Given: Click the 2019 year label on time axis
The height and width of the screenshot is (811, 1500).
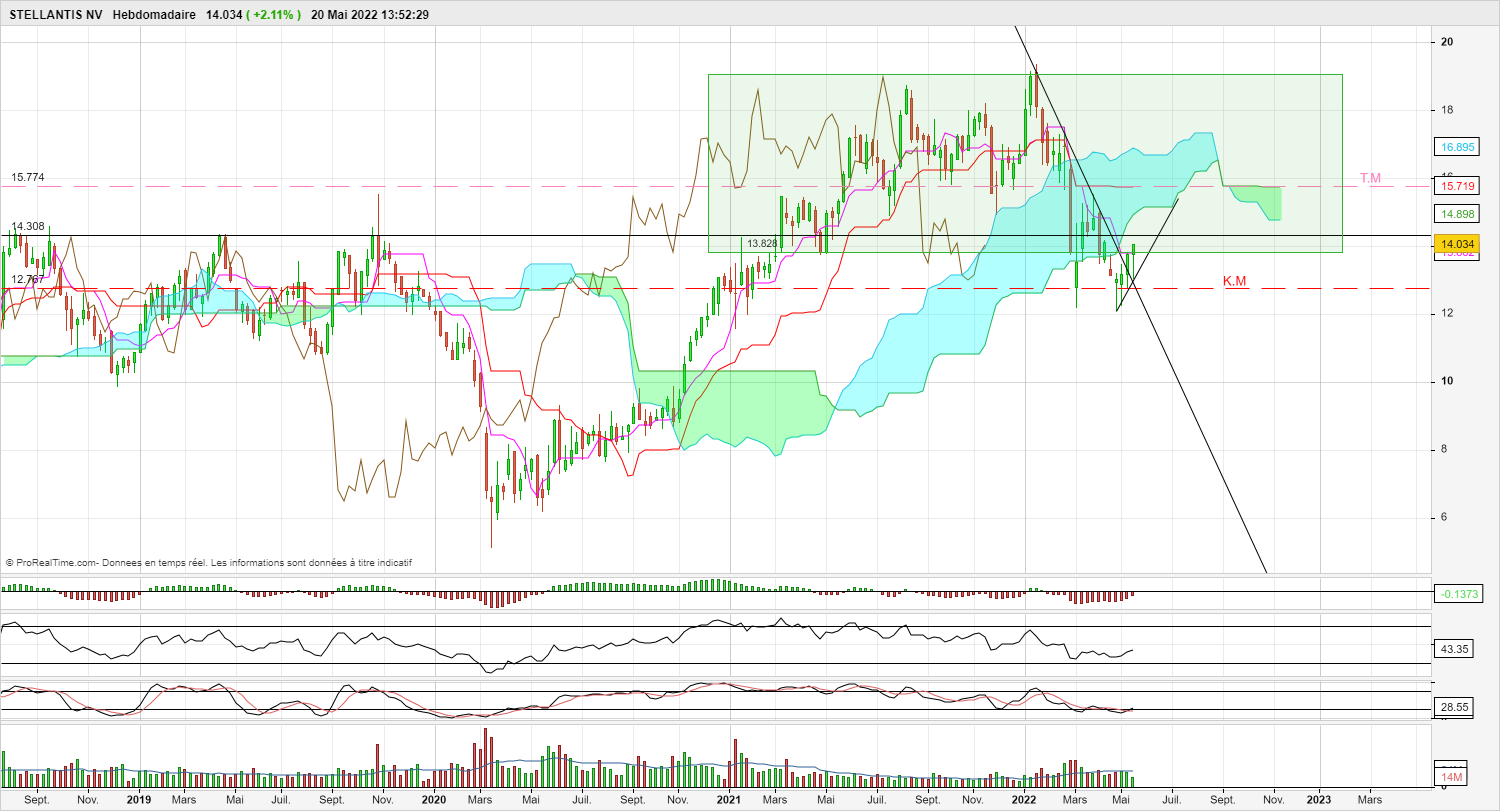Looking at the screenshot, I should pyautogui.click(x=139, y=800).
